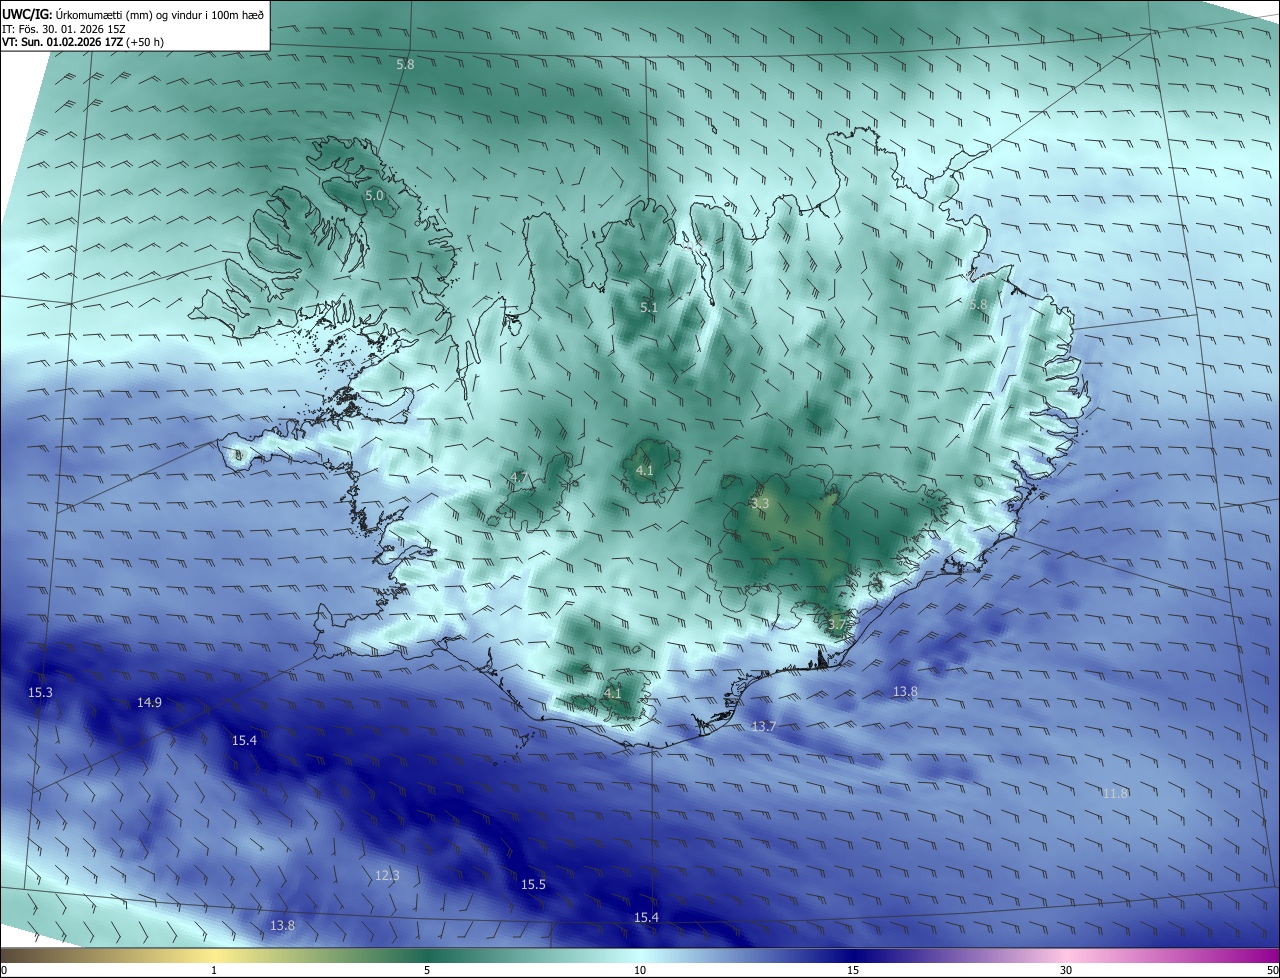
Task: Click the colour scale tick label 50
Action: point(1272,970)
